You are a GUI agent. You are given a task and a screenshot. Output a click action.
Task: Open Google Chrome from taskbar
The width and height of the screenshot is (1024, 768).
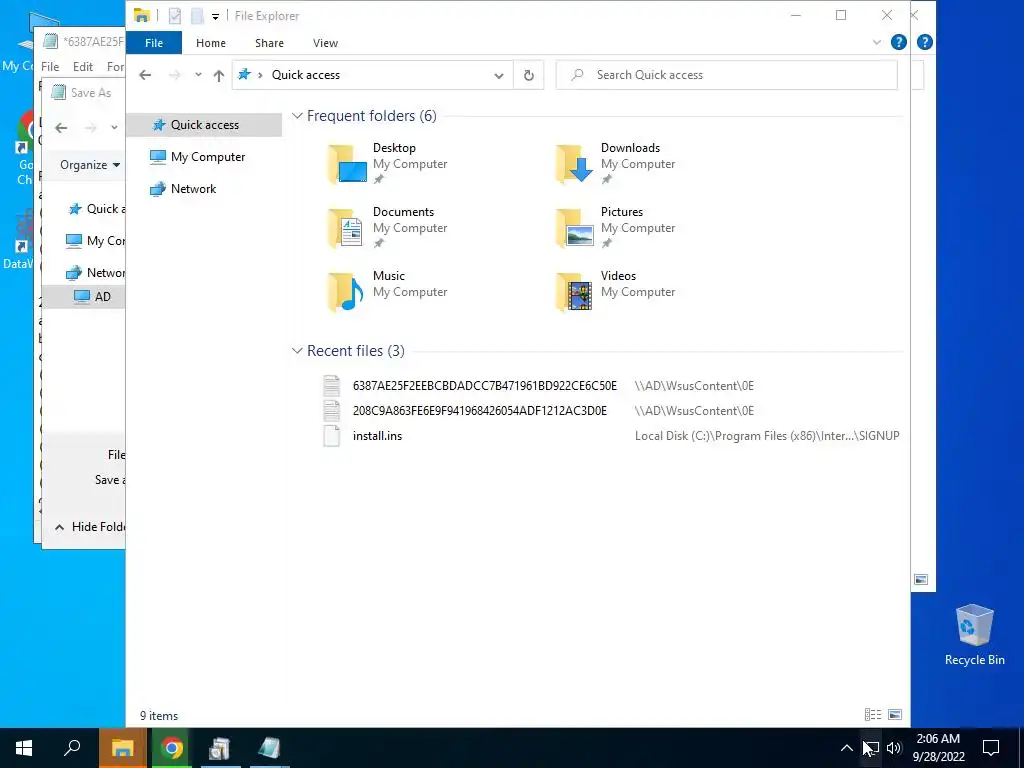point(172,748)
